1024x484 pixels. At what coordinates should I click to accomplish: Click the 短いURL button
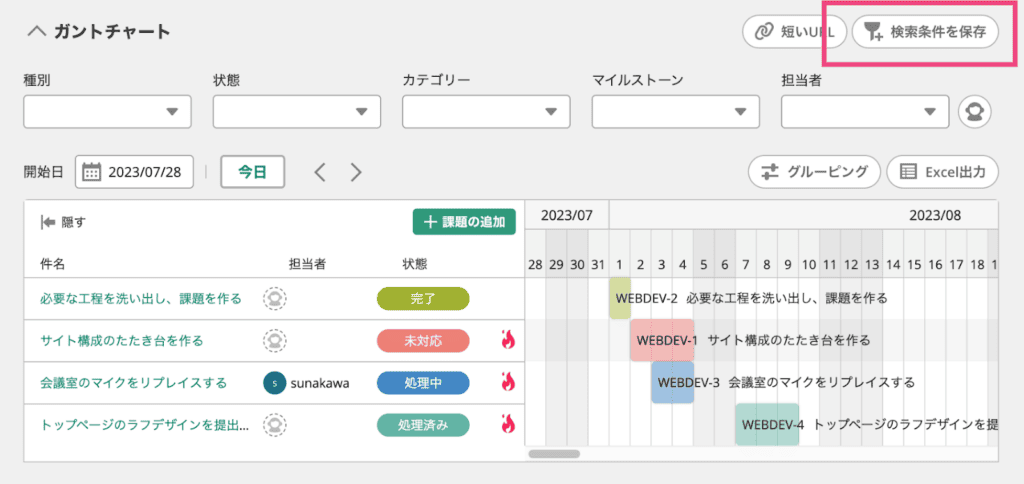click(x=795, y=32)
